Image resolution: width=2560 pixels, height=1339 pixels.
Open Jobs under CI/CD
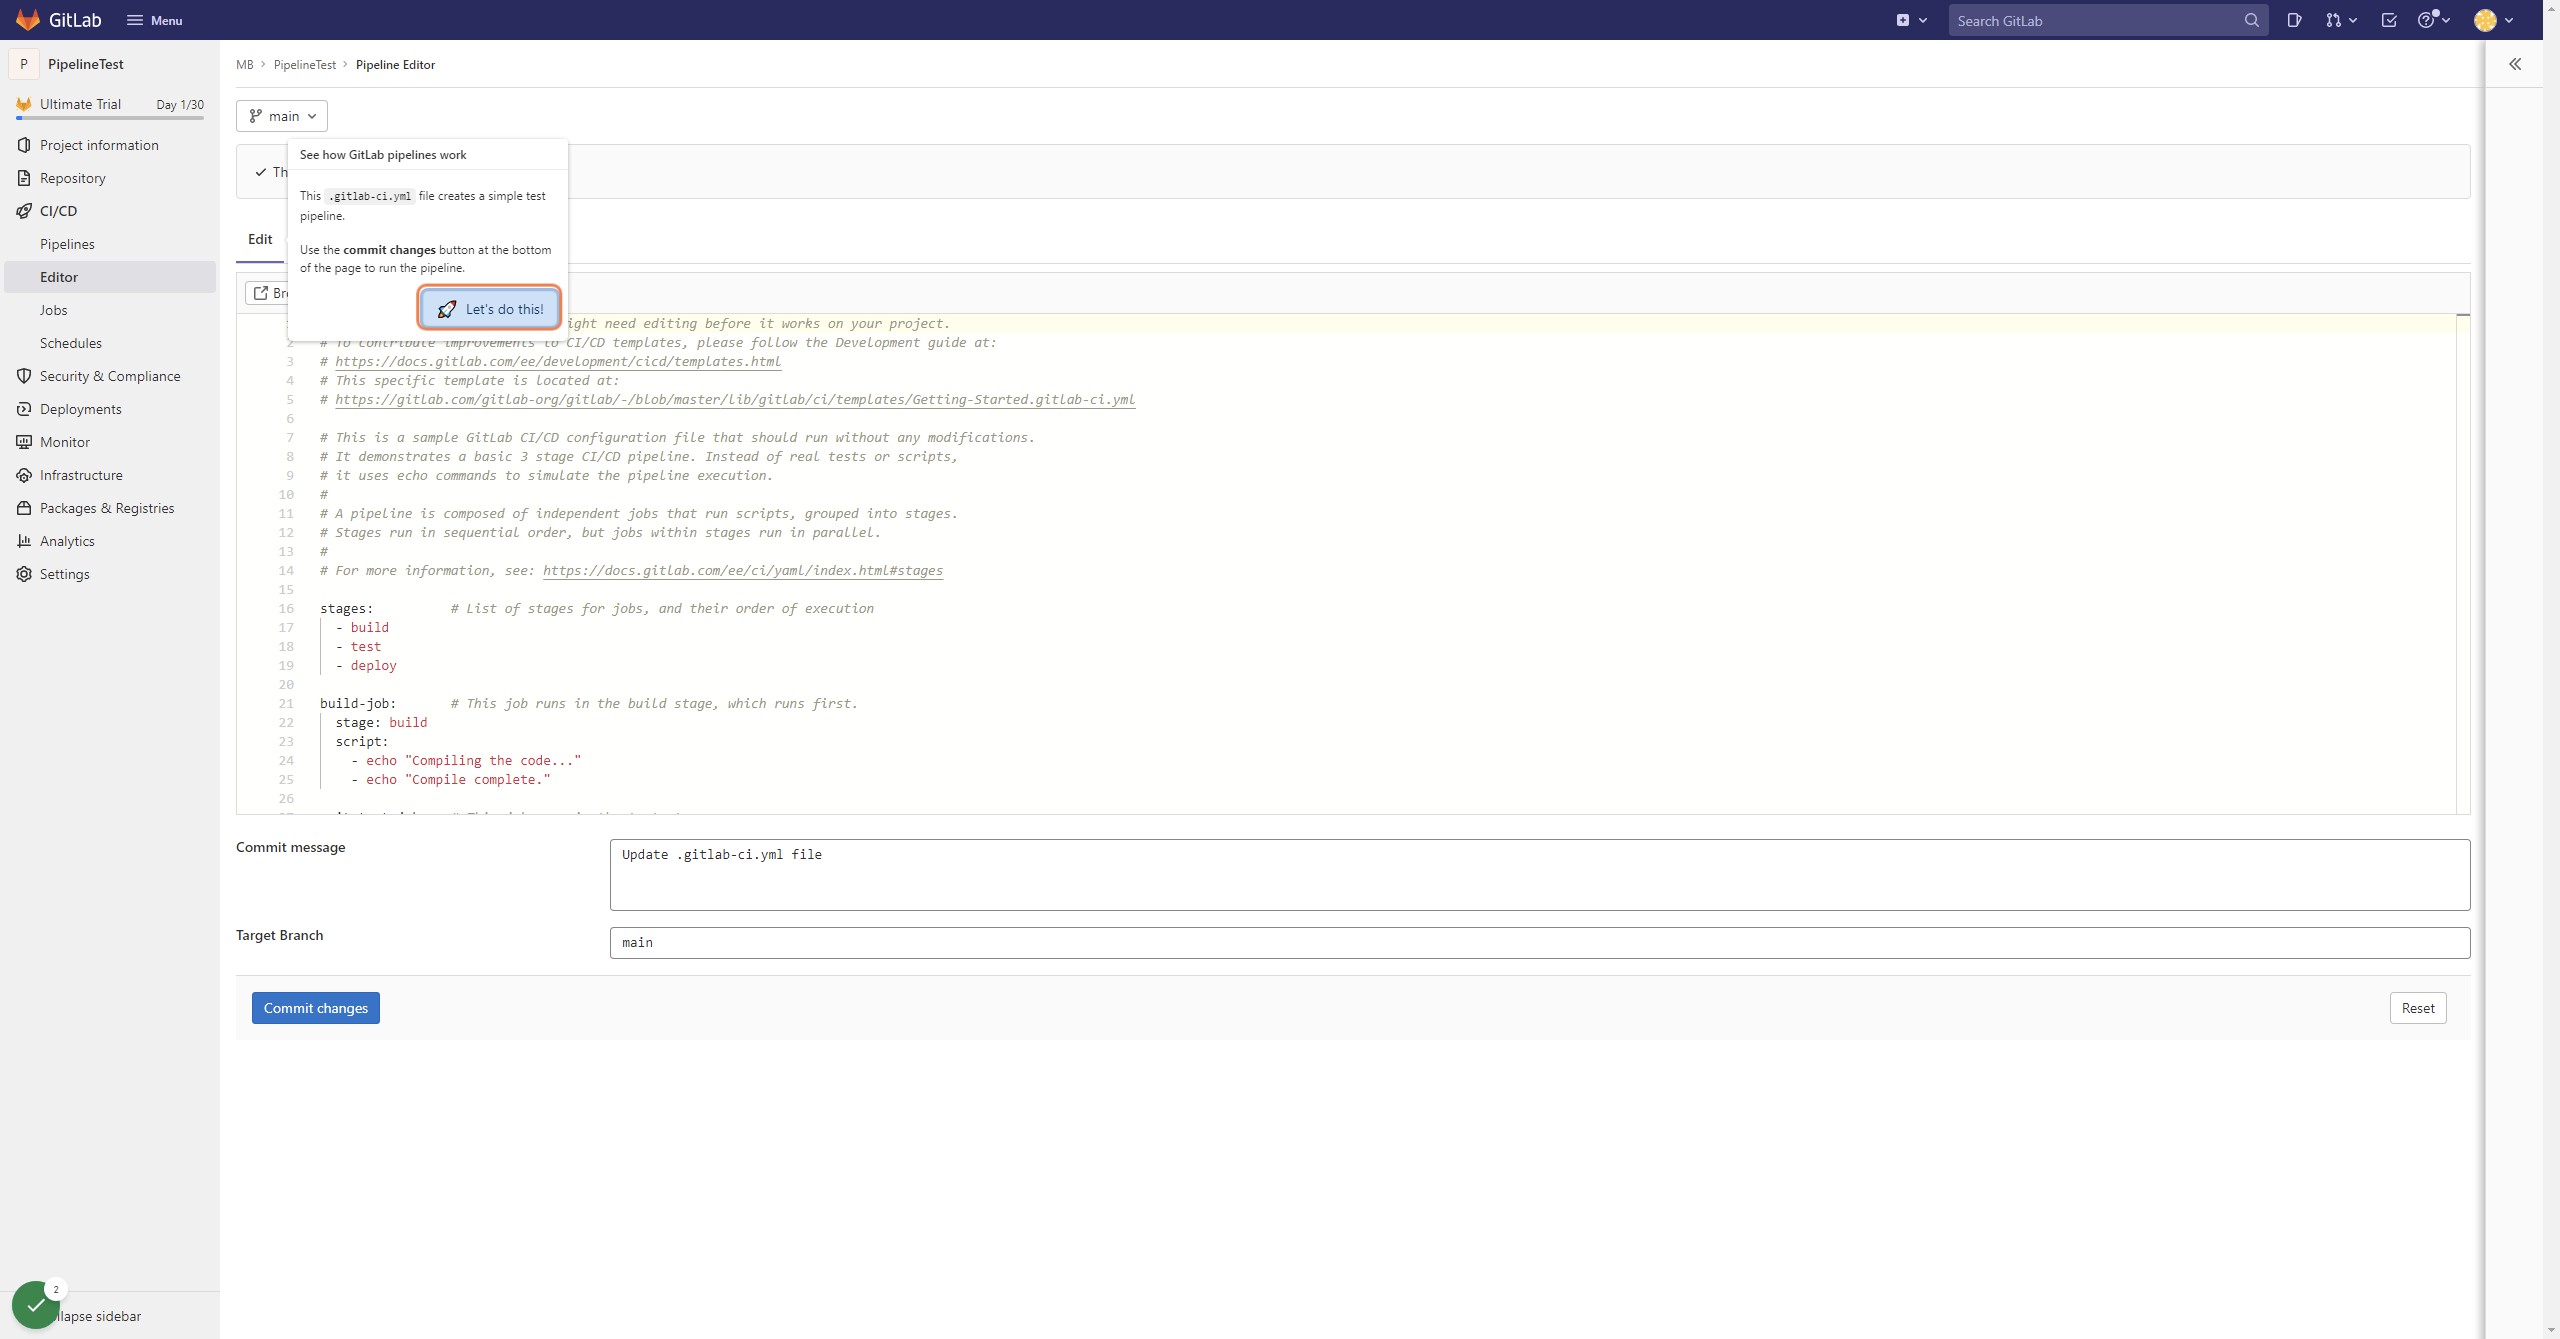click(x=110, y=310)
